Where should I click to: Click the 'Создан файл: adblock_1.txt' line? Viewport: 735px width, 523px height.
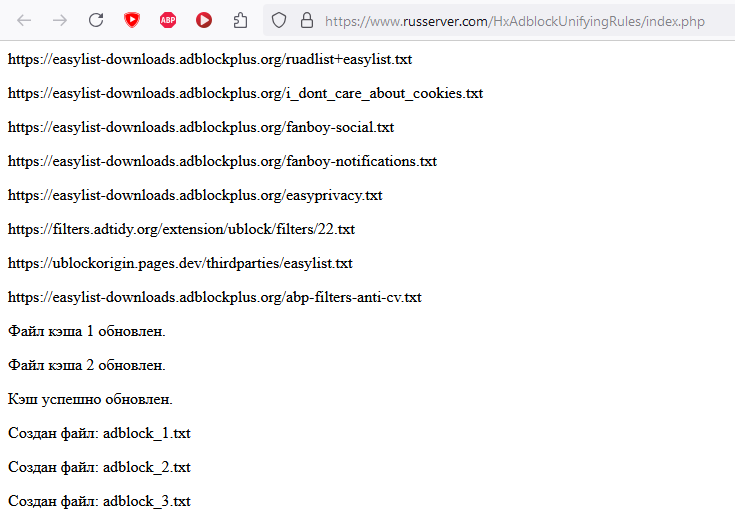[99, 433]
